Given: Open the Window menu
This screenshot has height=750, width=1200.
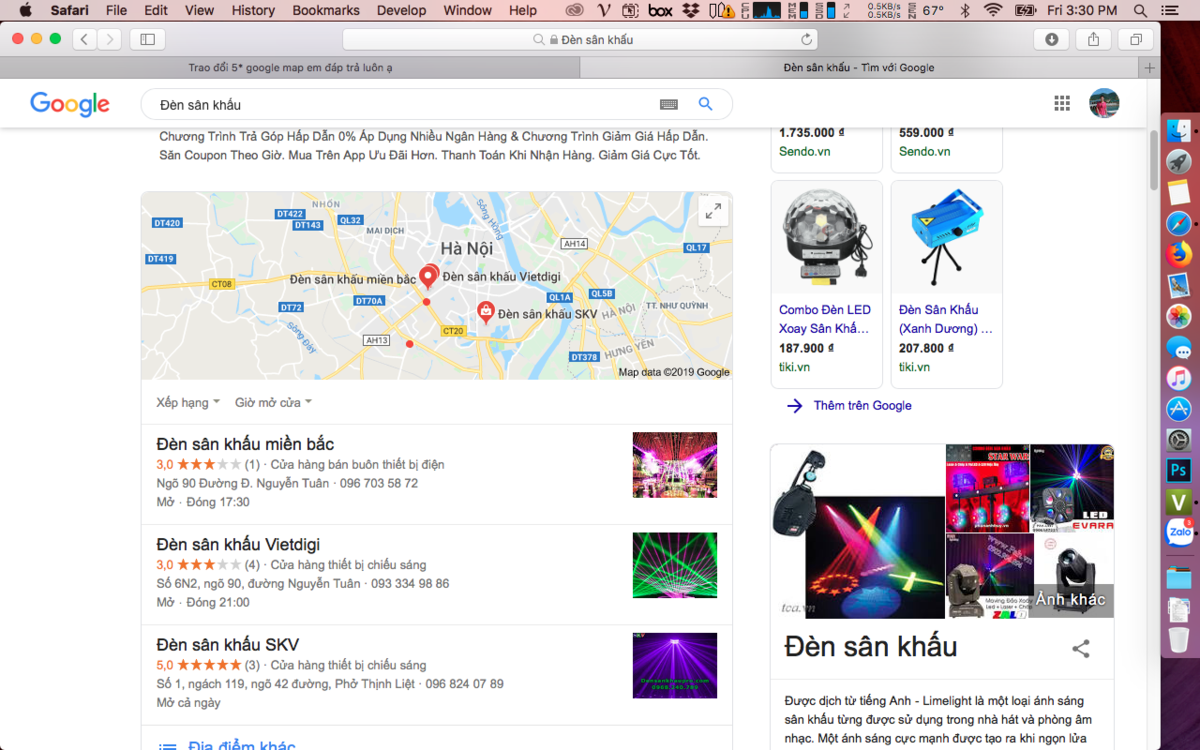Looking at the screenshot, I should pyautogui.click(x=467, y=10).
